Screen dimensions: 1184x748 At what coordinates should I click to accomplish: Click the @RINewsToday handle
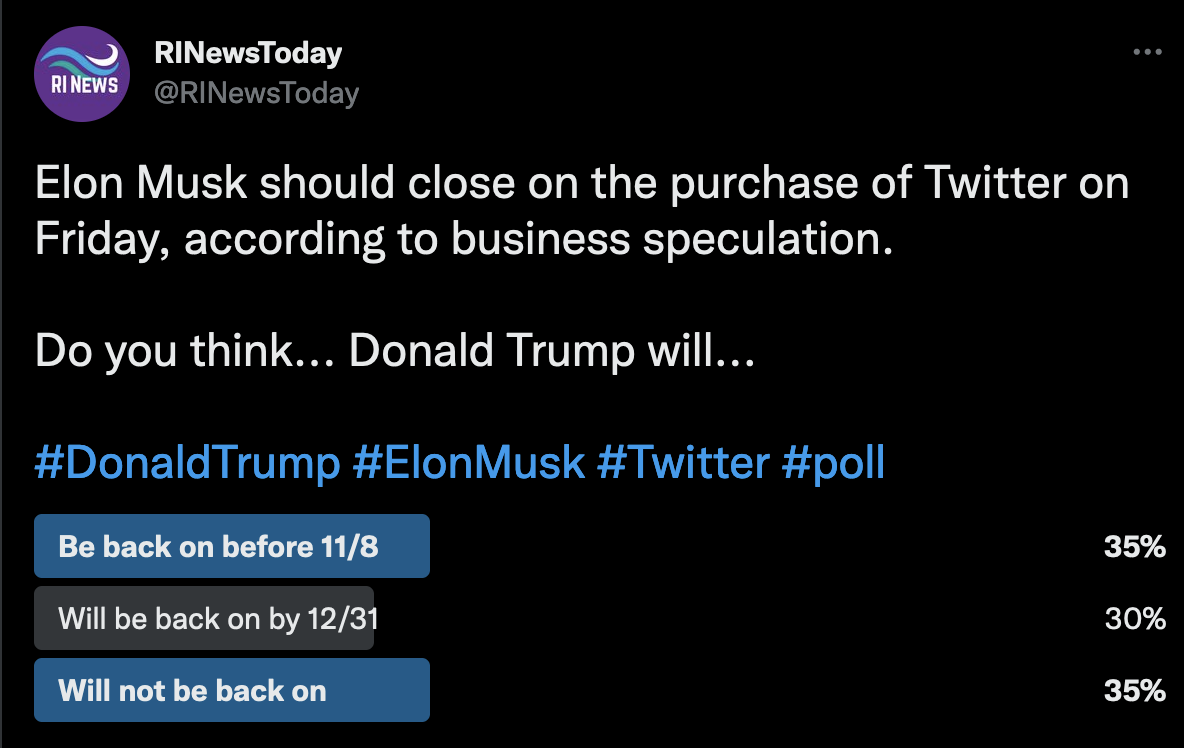click(x=256, y=93)
